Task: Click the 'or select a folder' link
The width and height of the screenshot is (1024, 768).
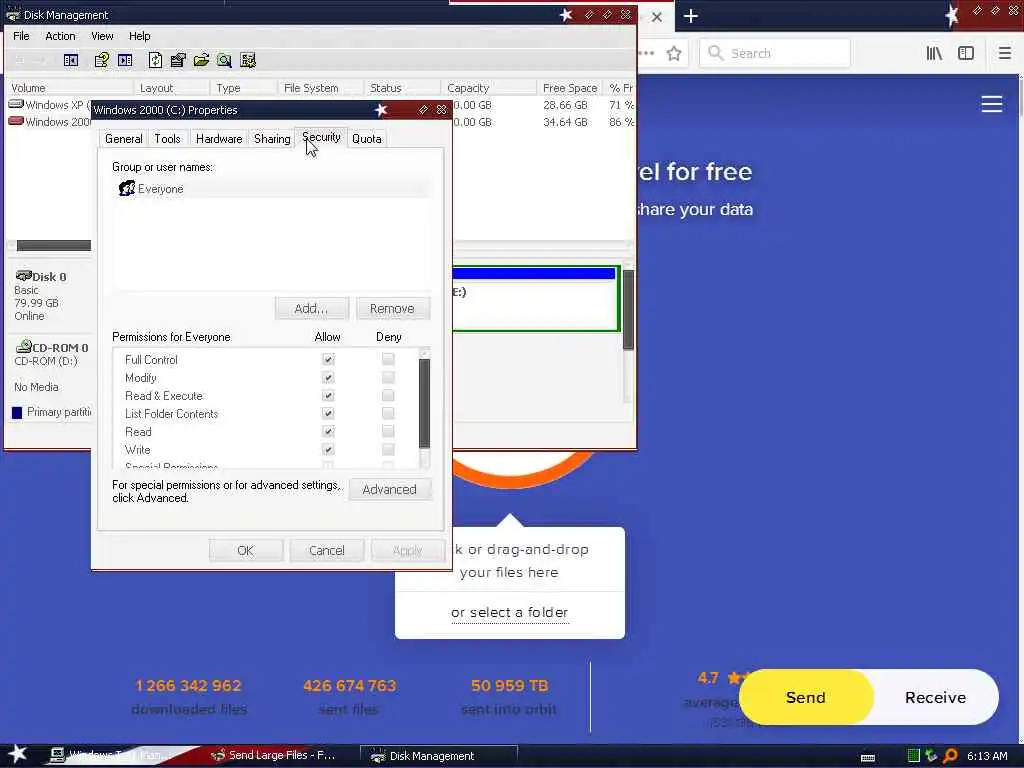Action: coord(509,612)
